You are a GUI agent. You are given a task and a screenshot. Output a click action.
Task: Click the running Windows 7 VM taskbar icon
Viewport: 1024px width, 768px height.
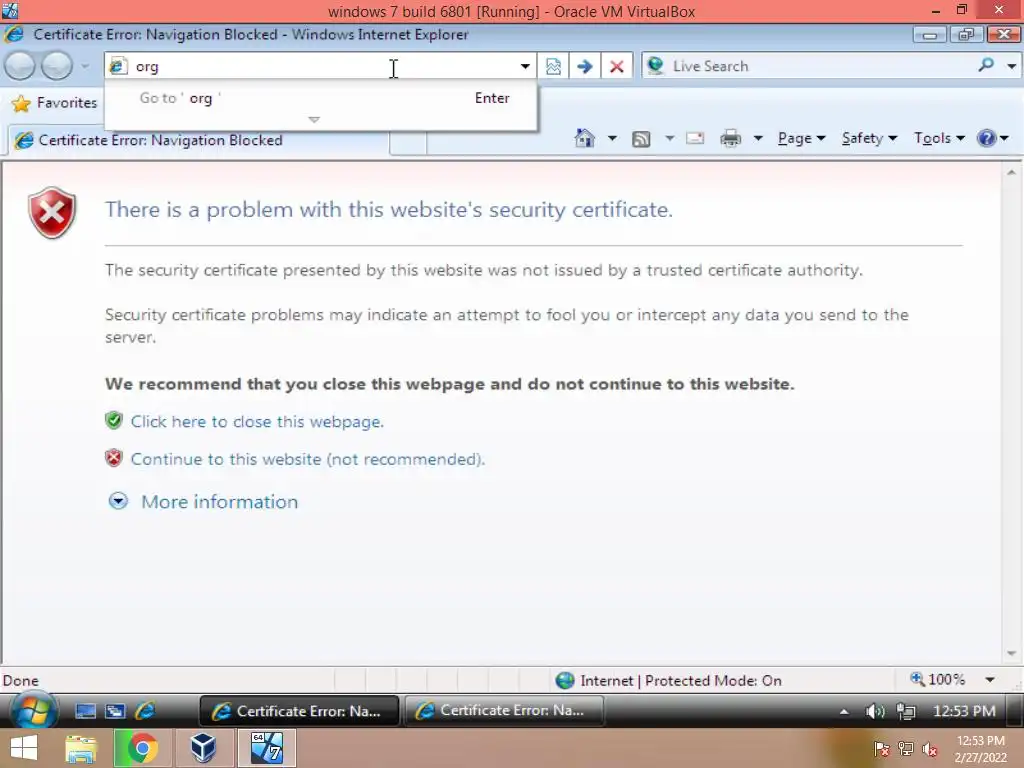point(266,748)
